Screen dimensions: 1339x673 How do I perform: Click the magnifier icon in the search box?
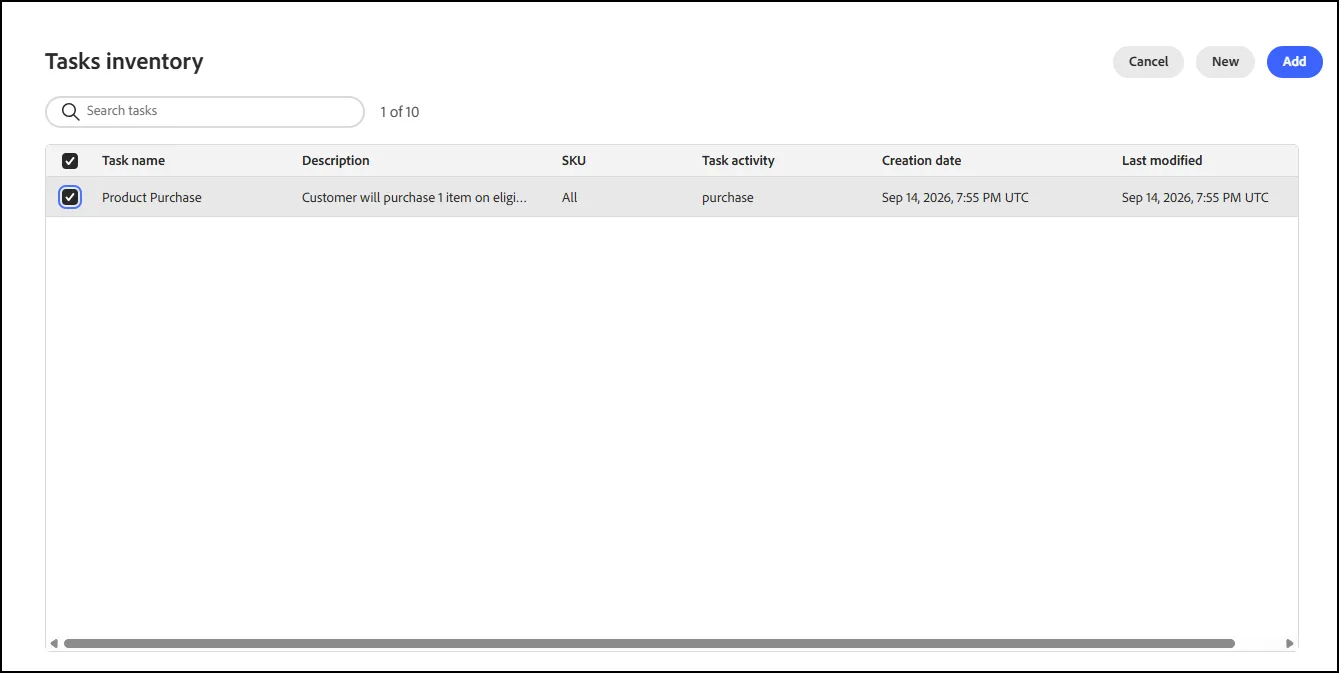click(70, 111)
